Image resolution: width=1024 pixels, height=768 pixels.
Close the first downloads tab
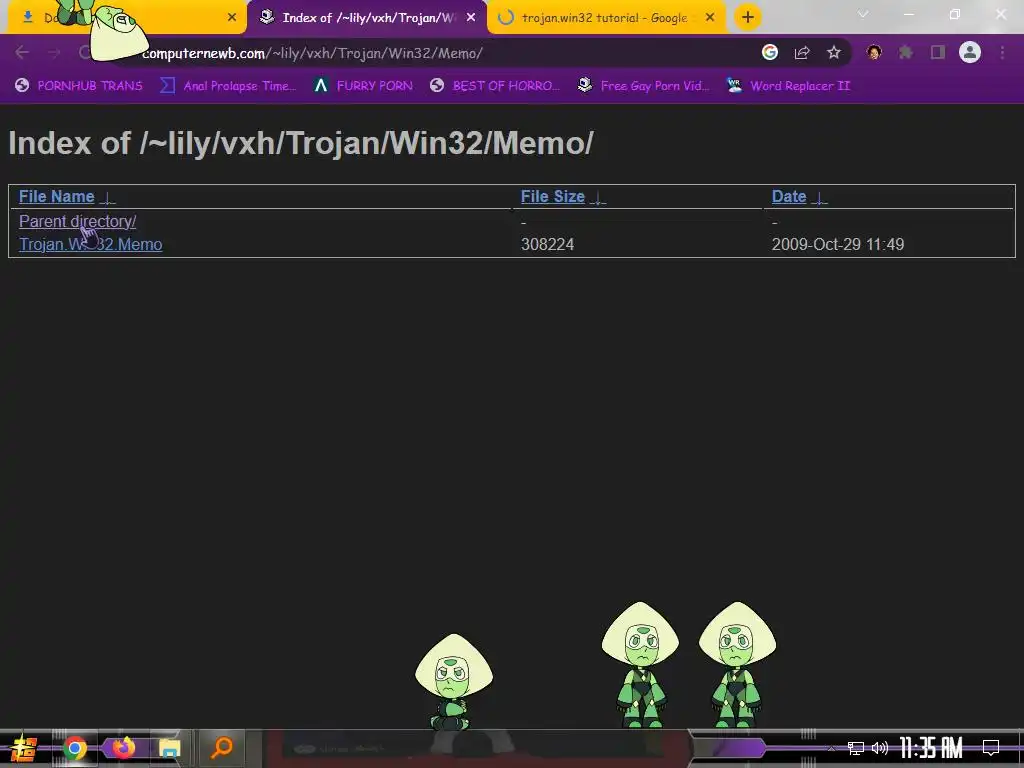[232, 18]
